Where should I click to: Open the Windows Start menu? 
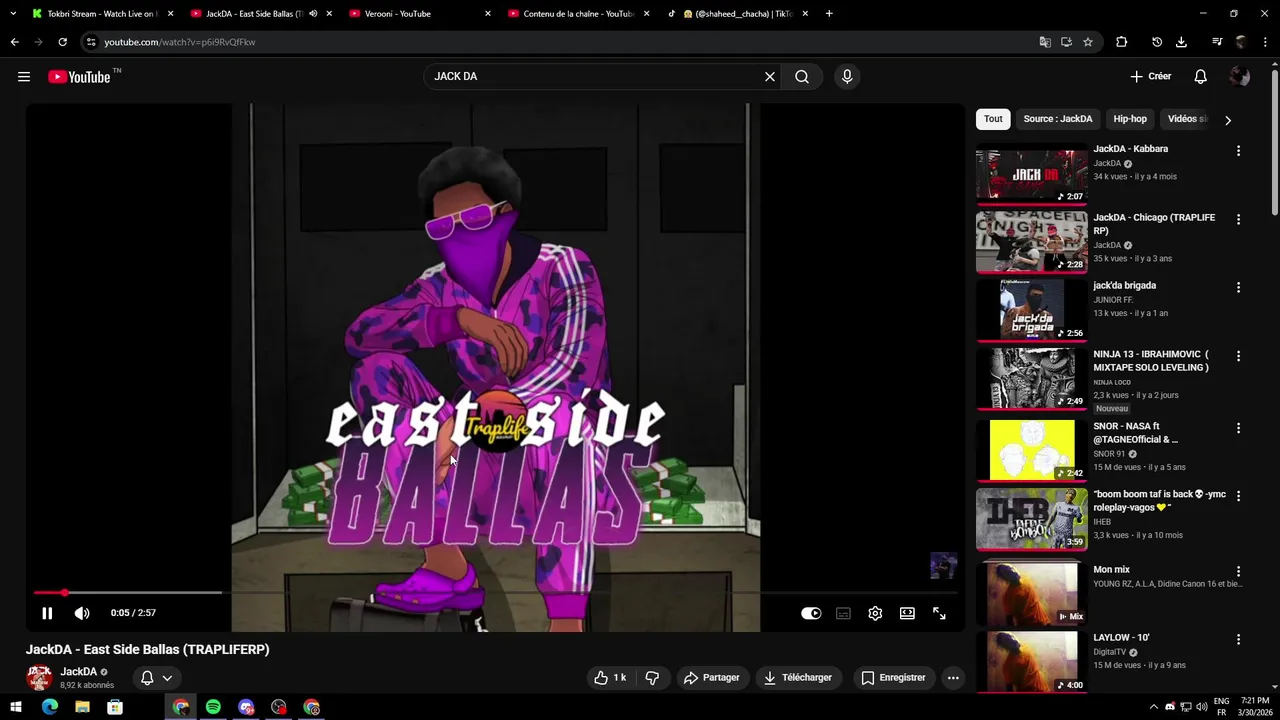[x=17, y=707]
